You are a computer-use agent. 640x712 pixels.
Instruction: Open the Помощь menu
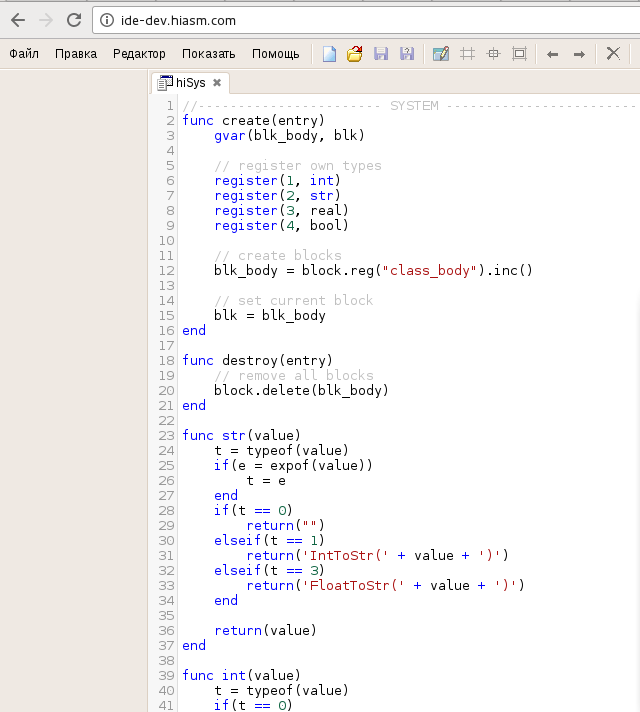pyautogui.click(x=275, y=54)
